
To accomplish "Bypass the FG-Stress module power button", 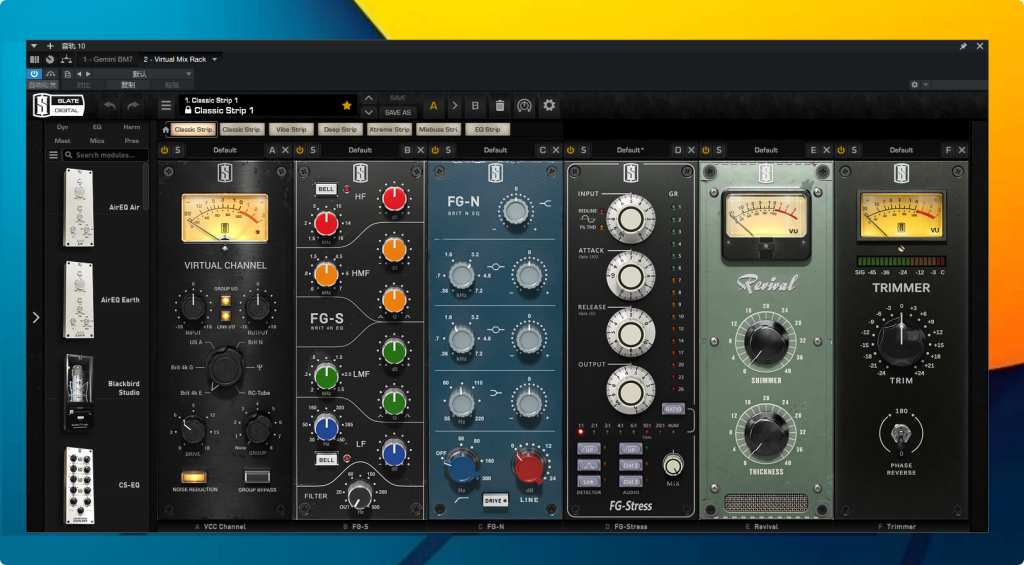I will [x=570, y=150].
